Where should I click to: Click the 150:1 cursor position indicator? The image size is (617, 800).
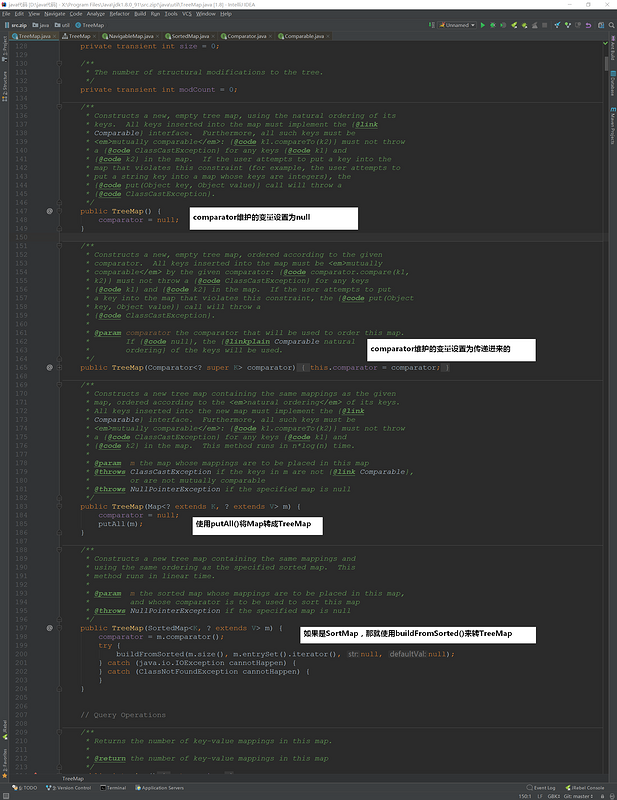[x=525, y=796]
